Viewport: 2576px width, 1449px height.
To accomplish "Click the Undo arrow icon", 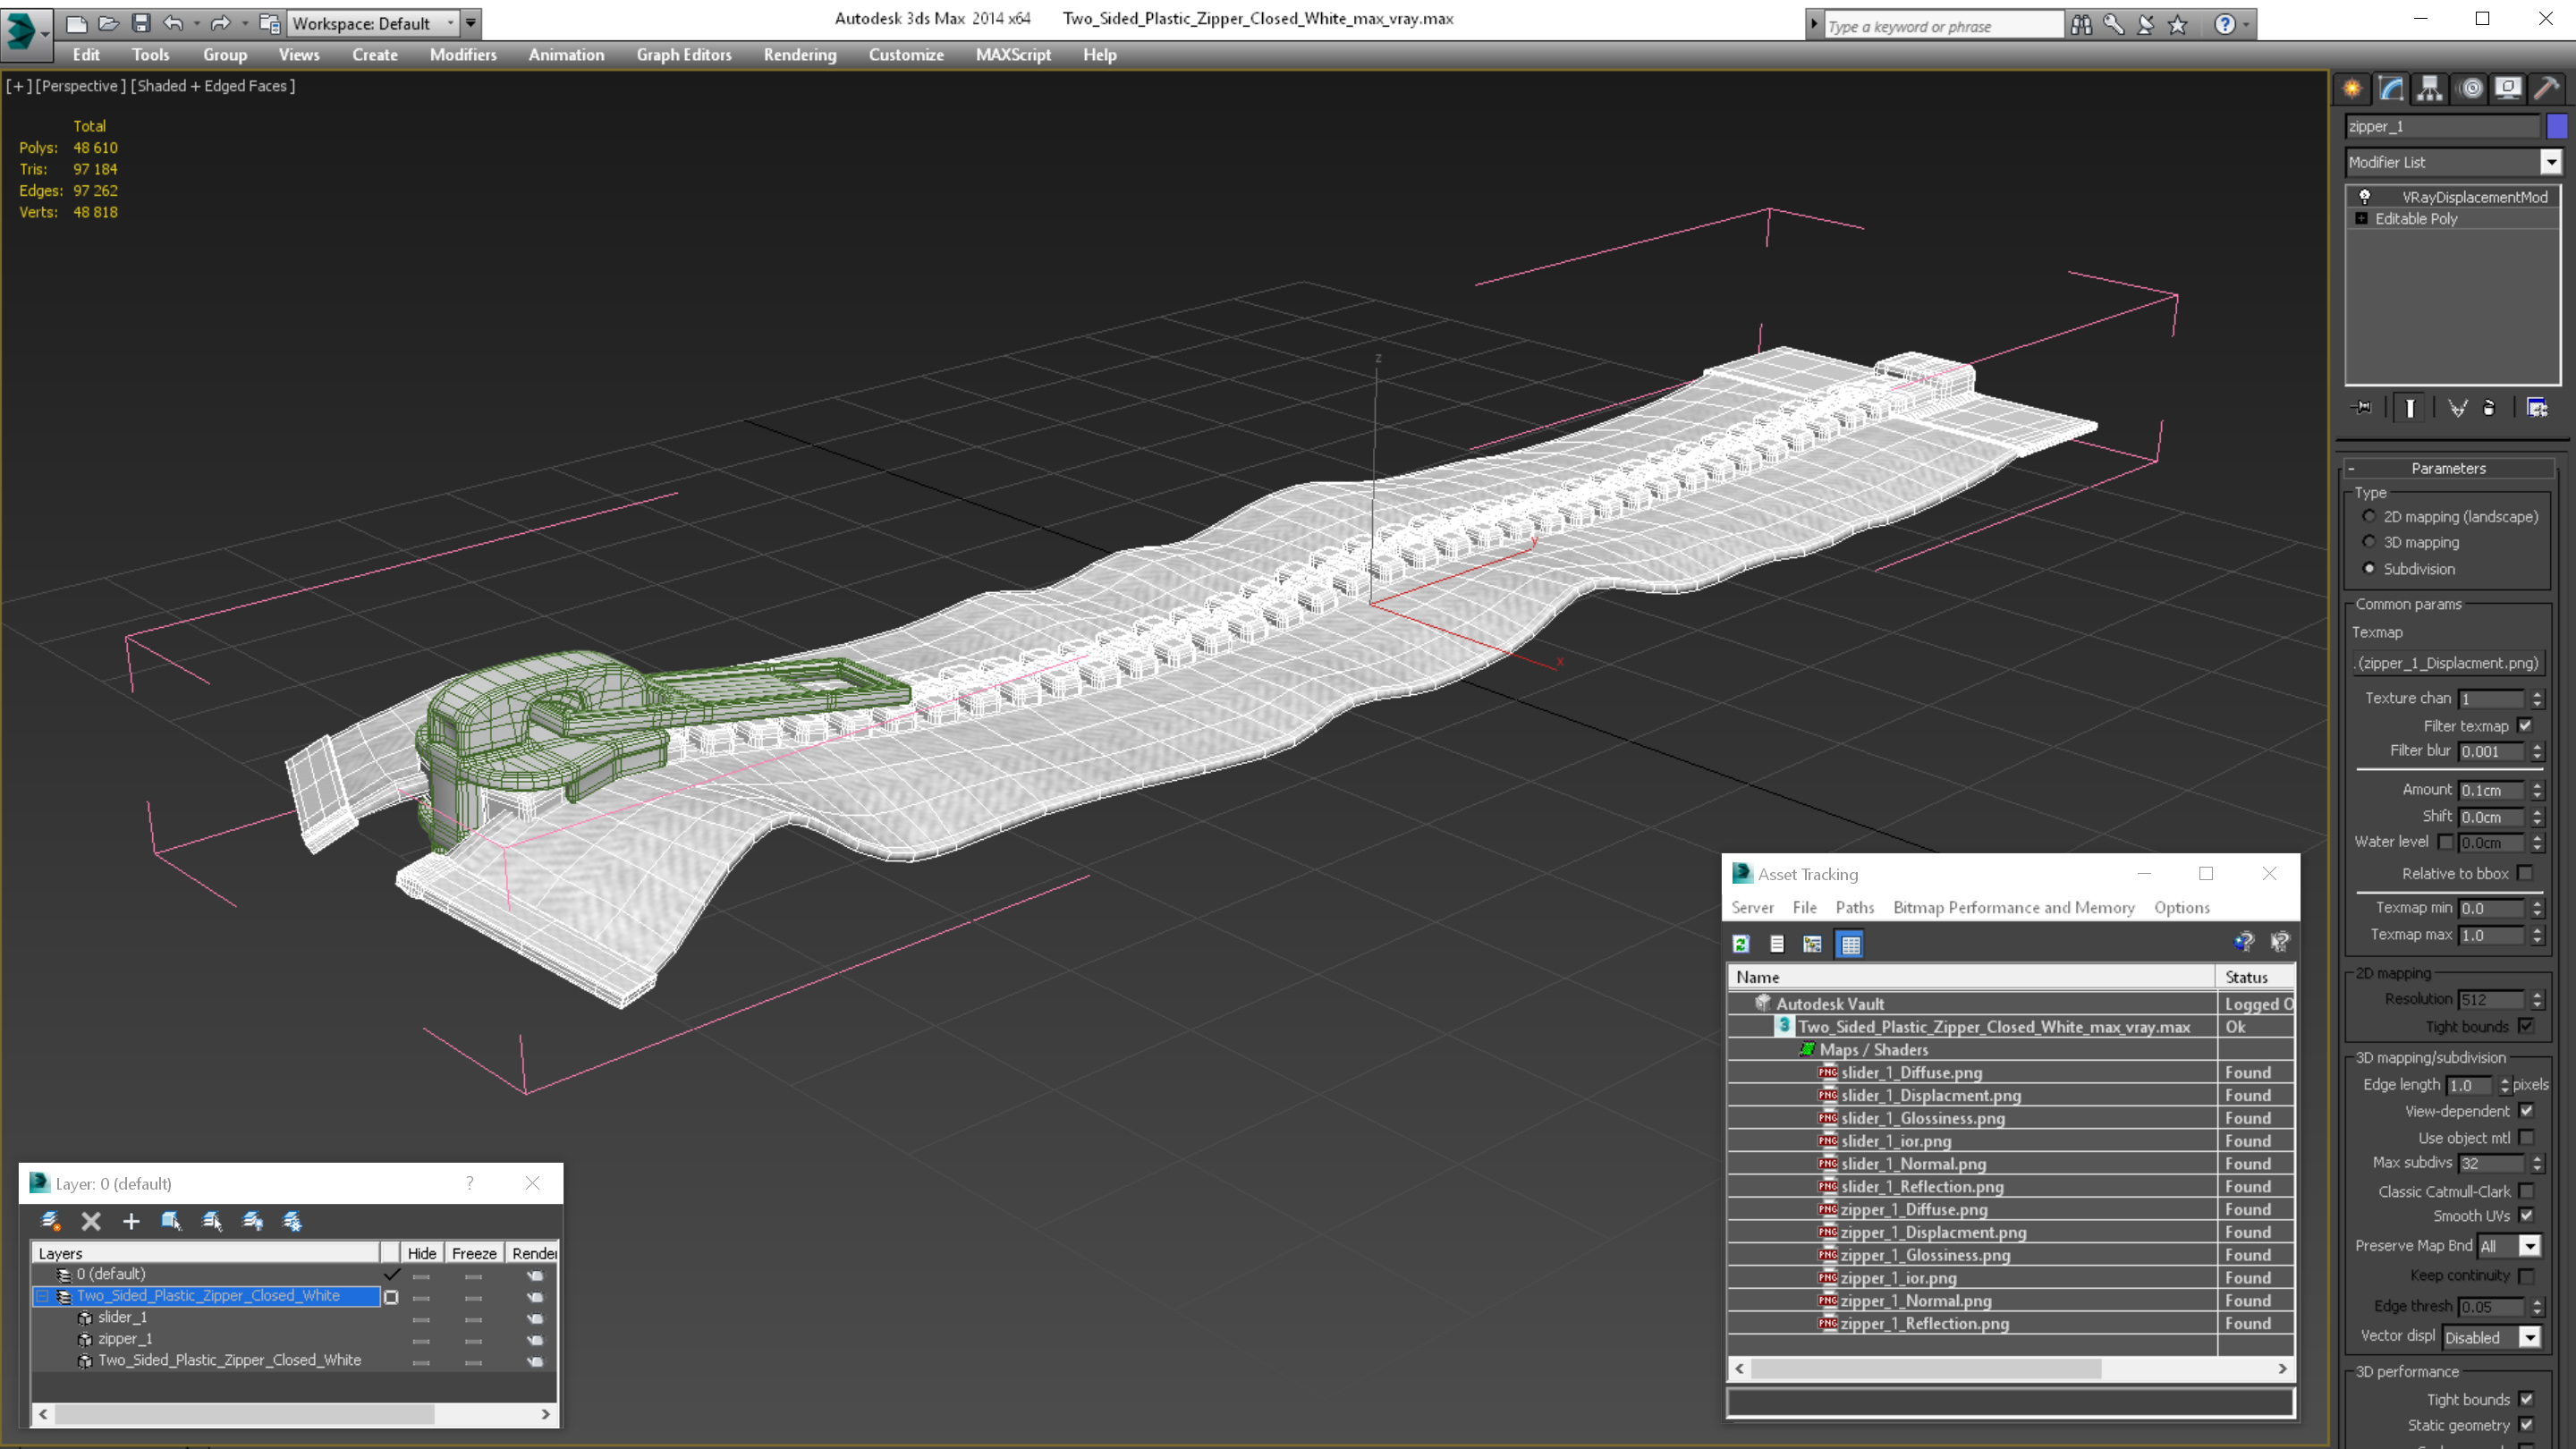I will click(x=173, y=23).
